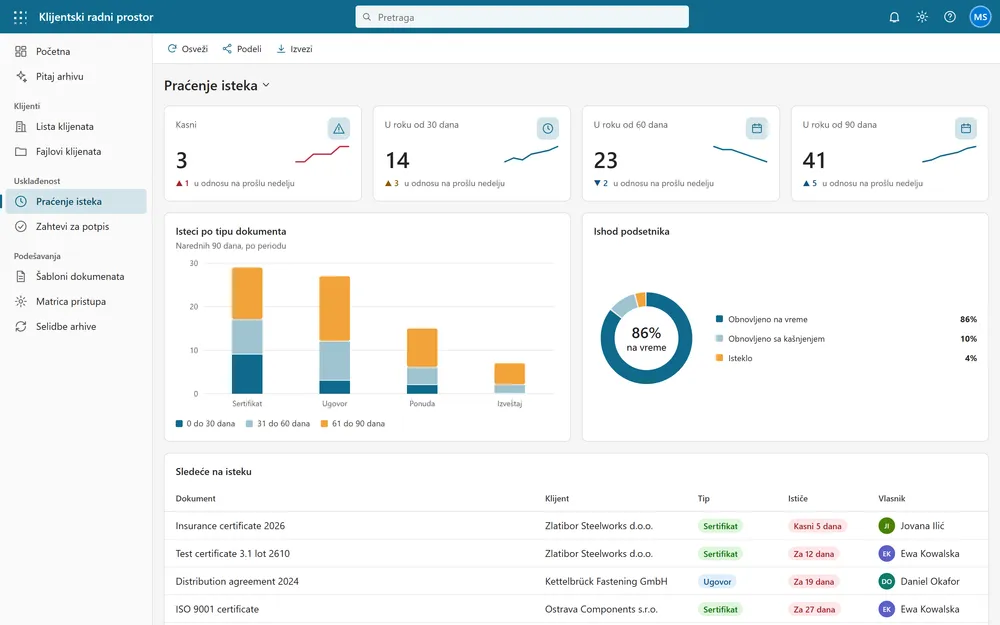Select Praćenje isteka in sidebar
The image size is (1000, 625).
76,202
